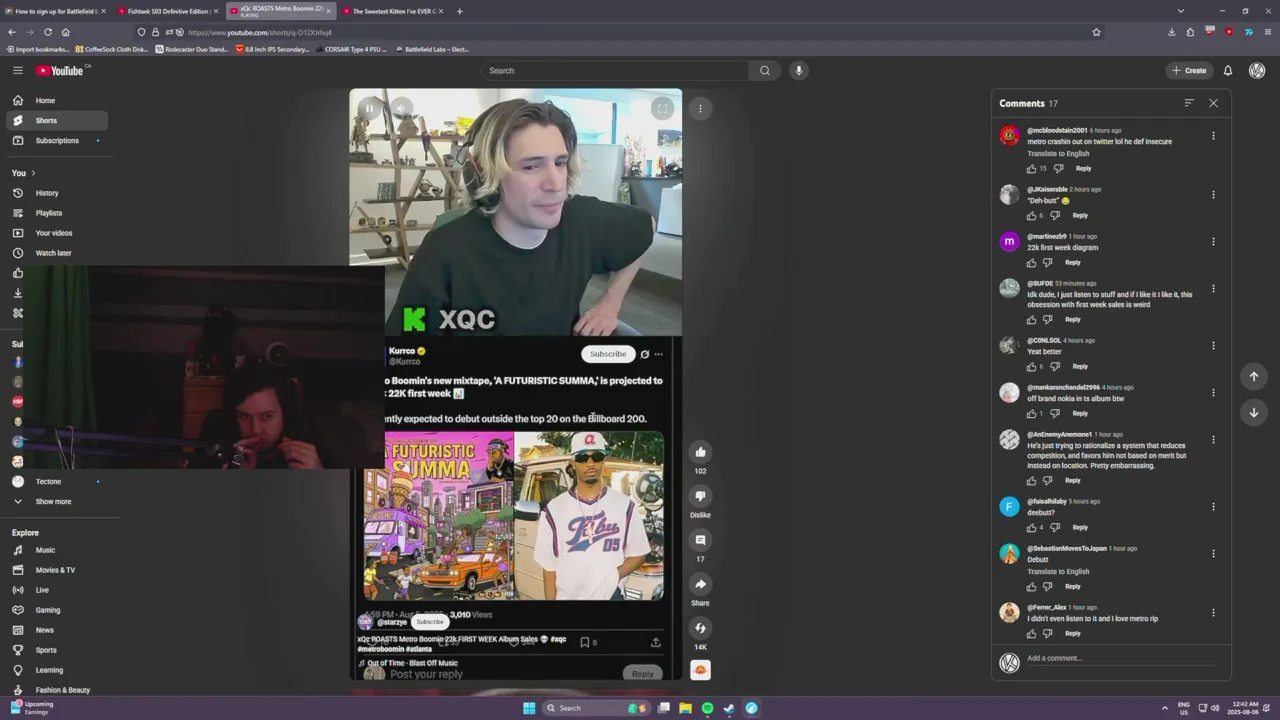Close the Comments panel

pos(1213,103)
